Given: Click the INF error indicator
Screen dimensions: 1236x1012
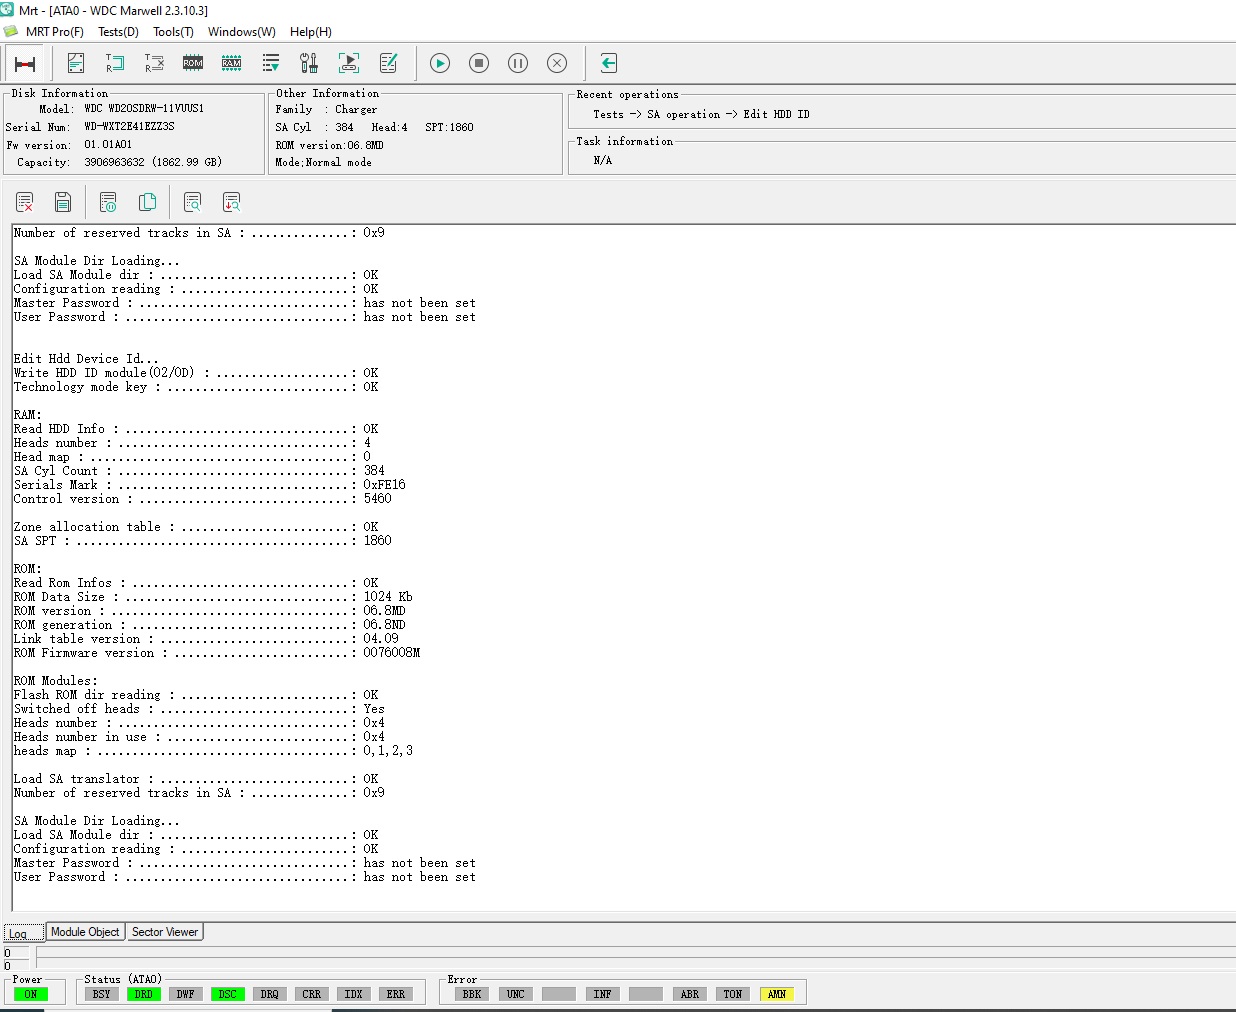Looking at the screenshot, I should (x=602, y=994).
